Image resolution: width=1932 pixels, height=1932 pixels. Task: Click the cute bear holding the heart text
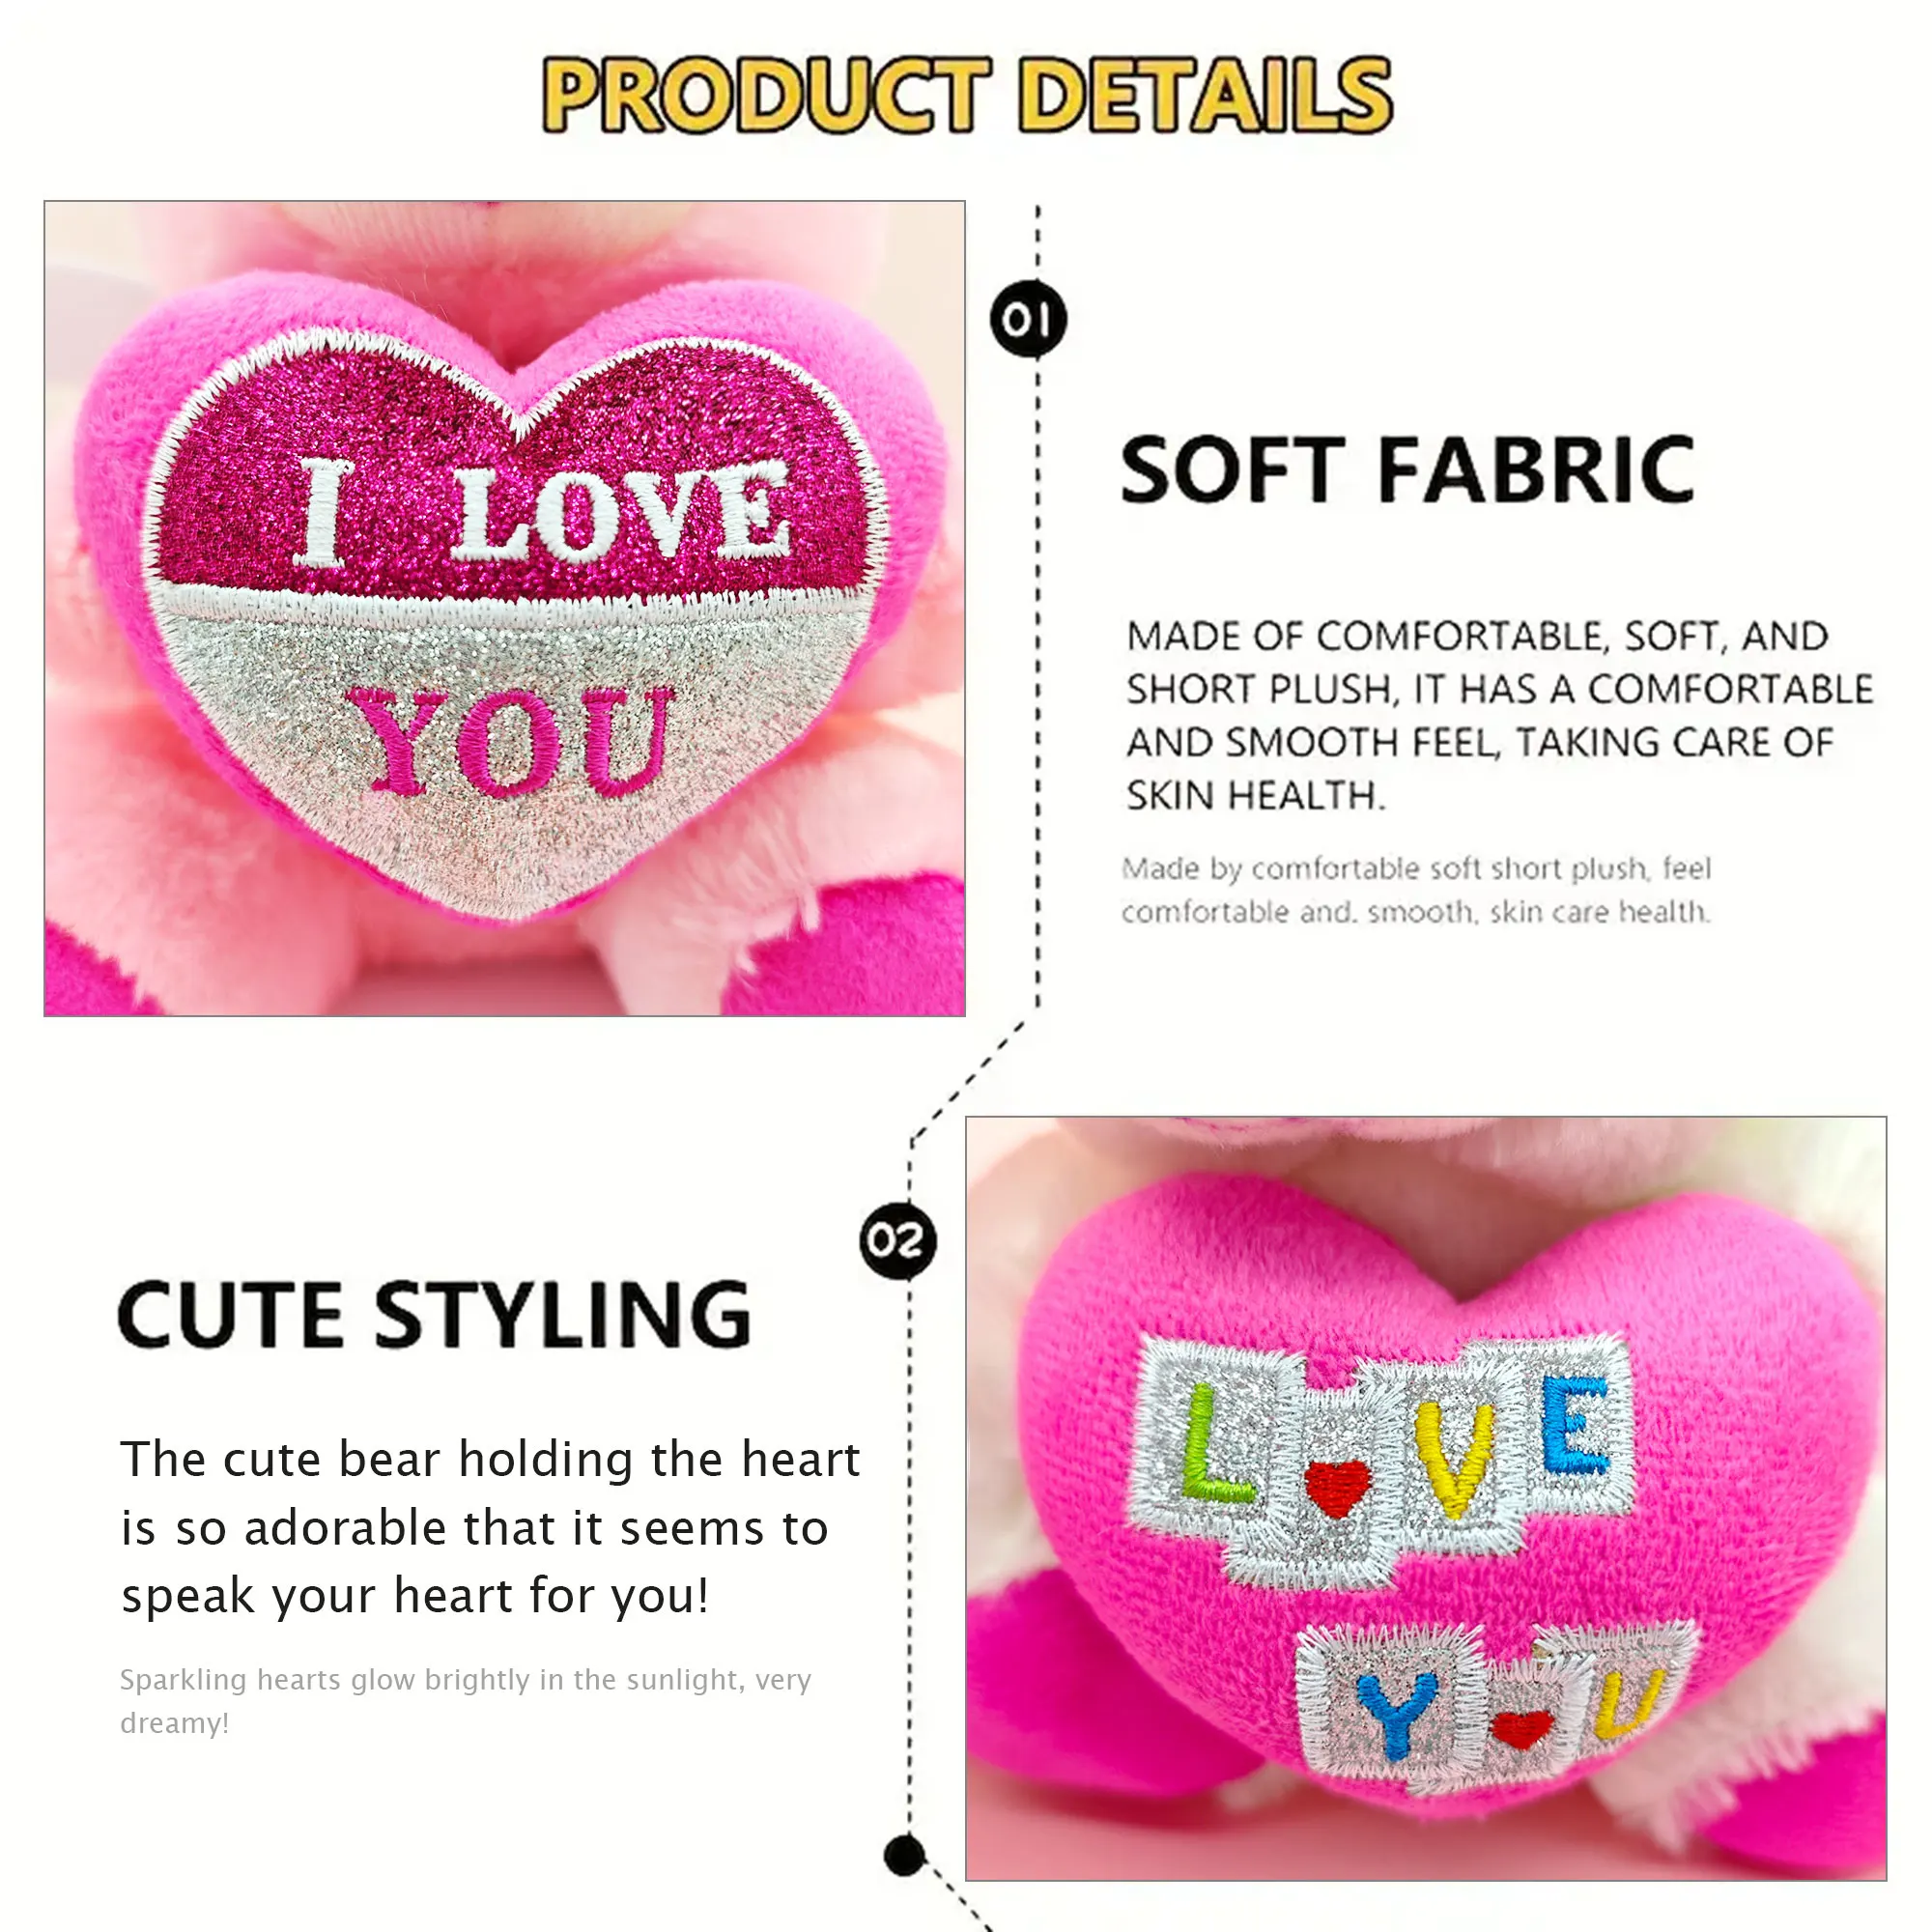[490, 1527]
